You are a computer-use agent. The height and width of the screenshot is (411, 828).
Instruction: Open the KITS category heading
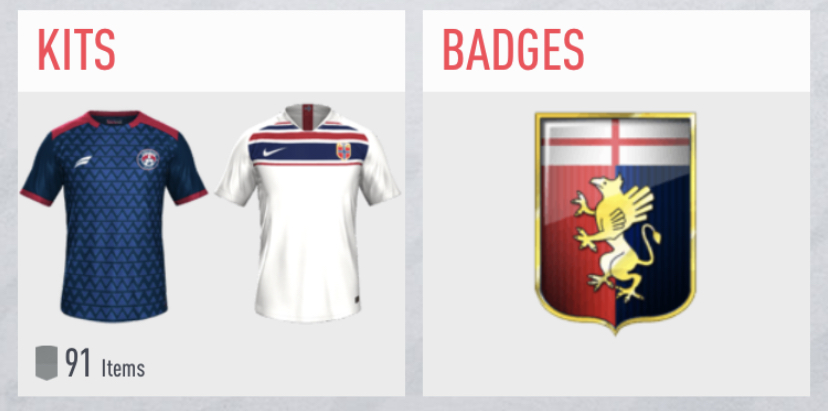point(77,50)
